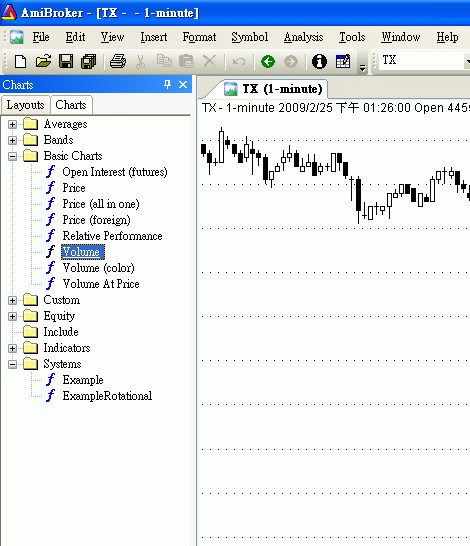
Task: Select the Indicators folder label
Action: coord(67,348)
